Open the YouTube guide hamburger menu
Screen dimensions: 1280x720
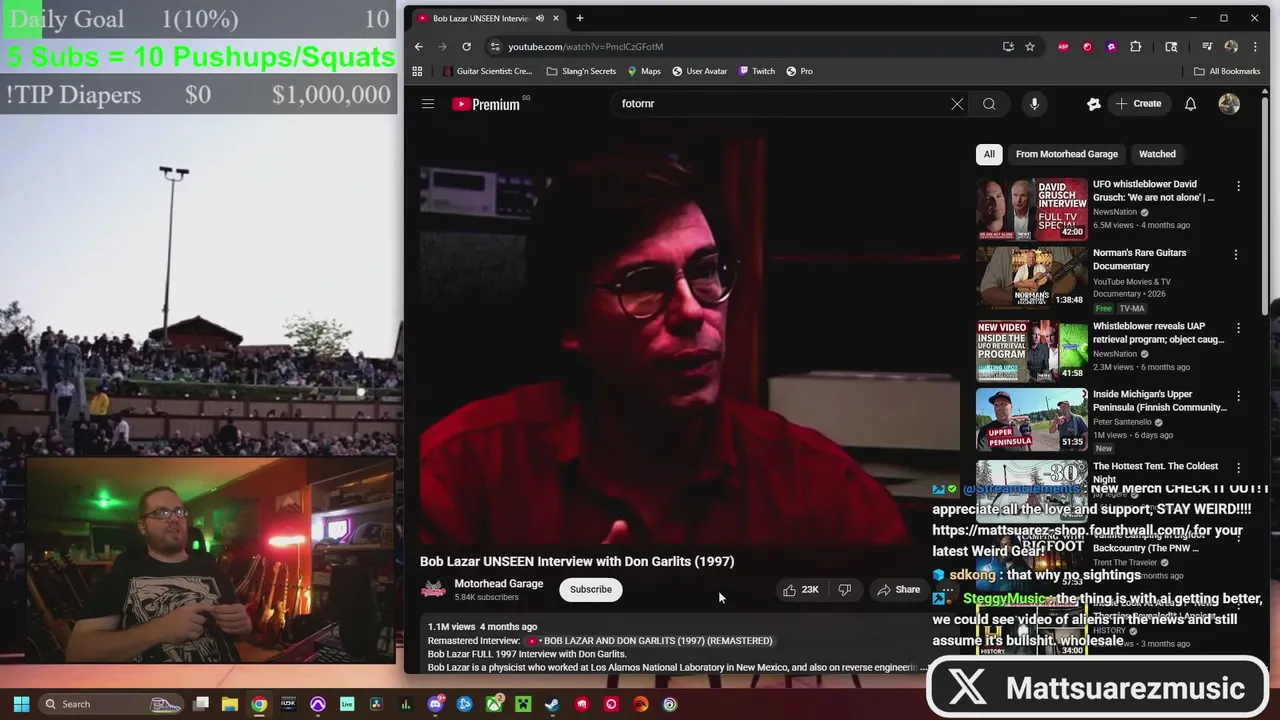[x=428, y=104]
